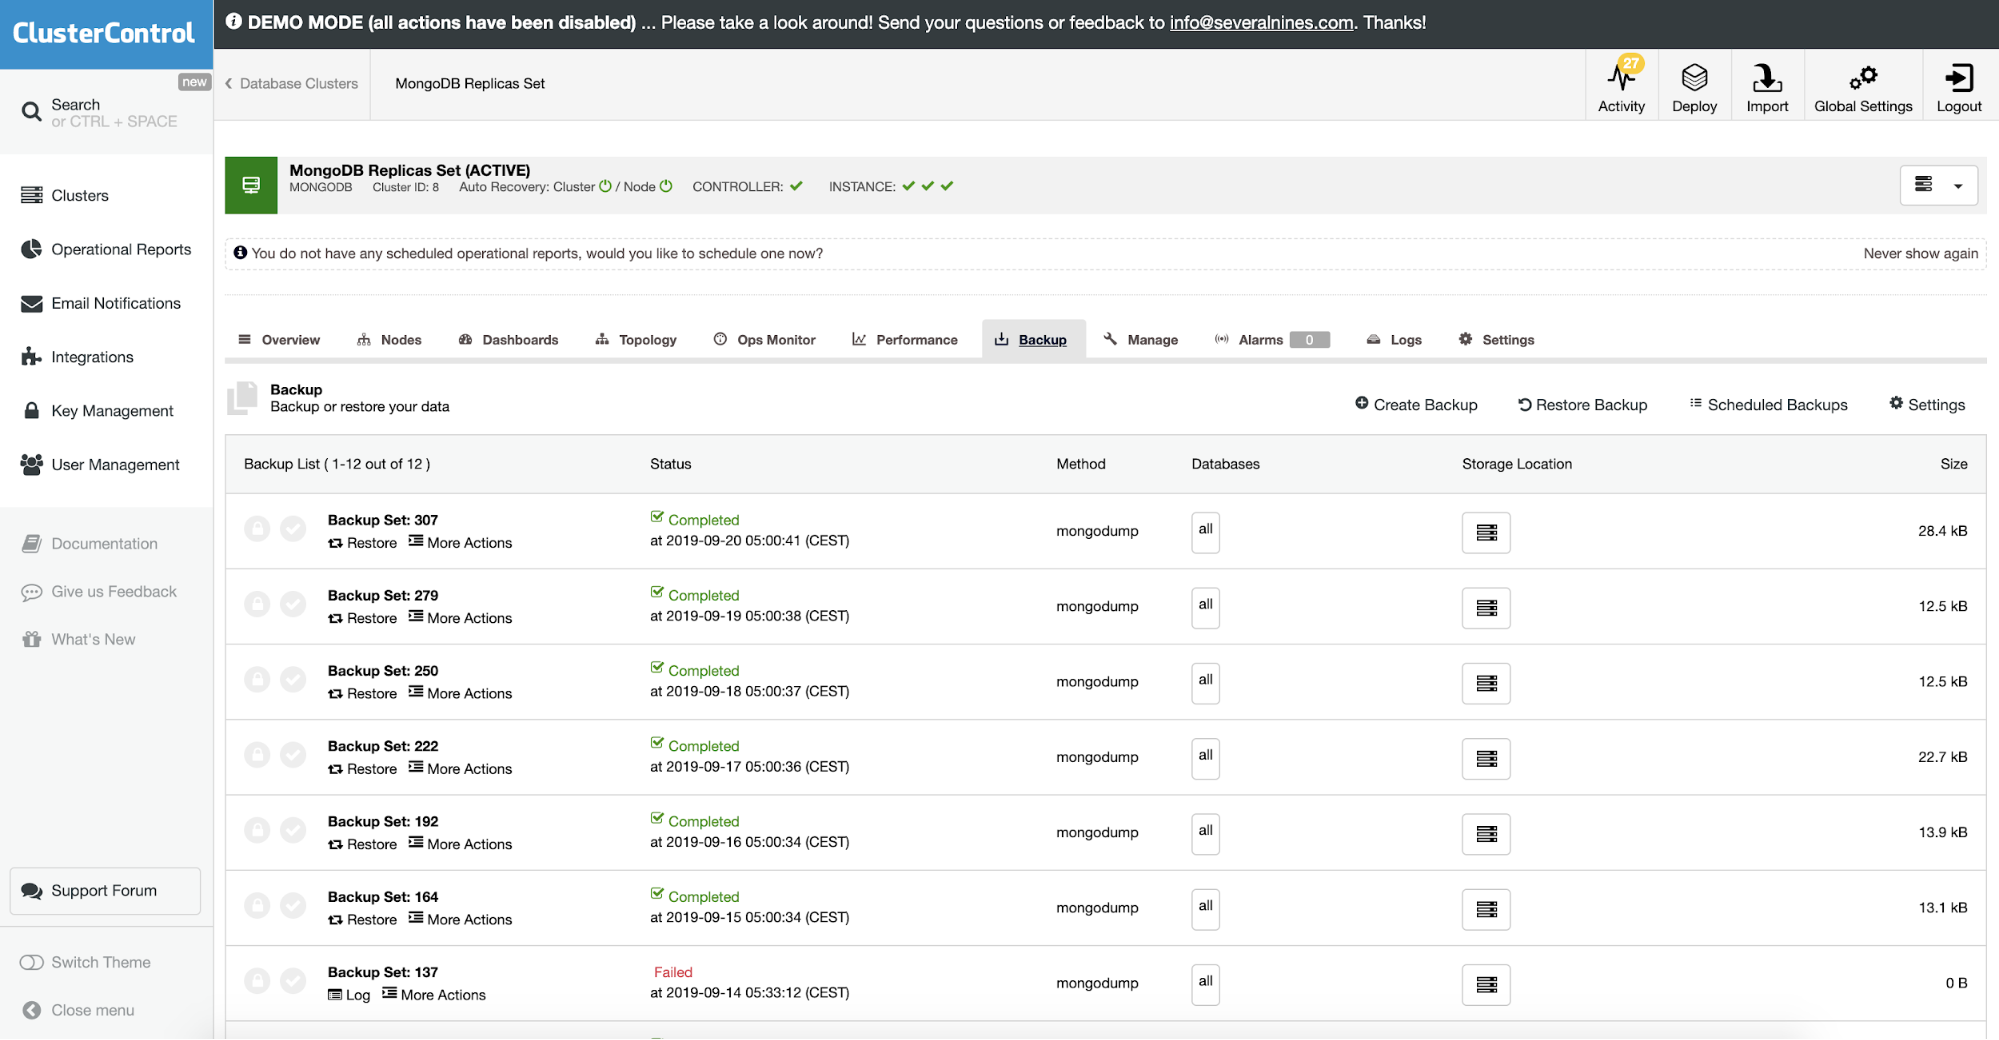Viewport: 1999px width, 1040px height.
Task: Open the Support Forum button
Action: coord(105,891)
